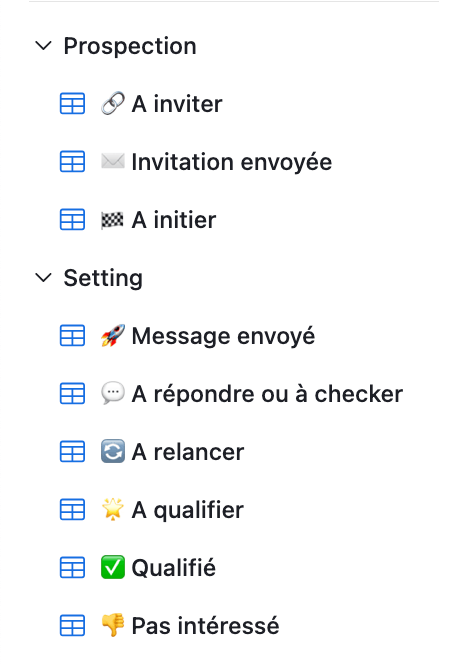Open the A relancer view
The image size is (468, 664).
tap(188, 452)
